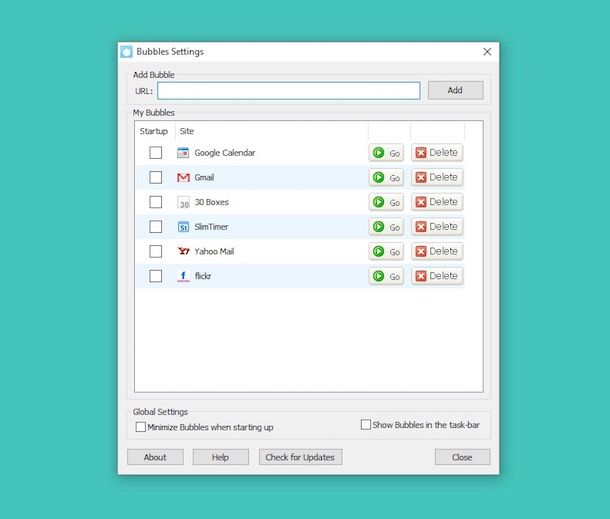Select the 30 Boxes row text
610x519 pixels.
tap(212, 202)
